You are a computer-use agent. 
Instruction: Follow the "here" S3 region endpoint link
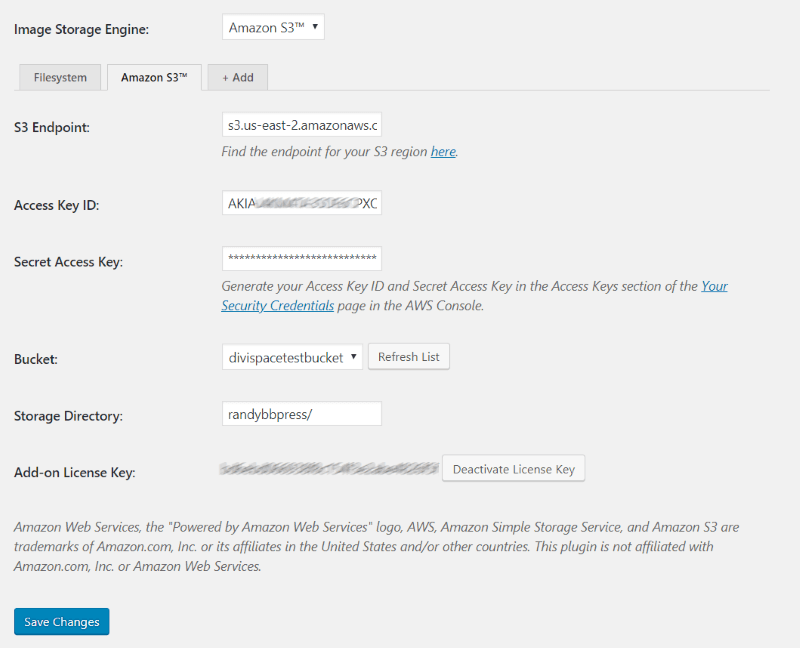tap(443, 152)
